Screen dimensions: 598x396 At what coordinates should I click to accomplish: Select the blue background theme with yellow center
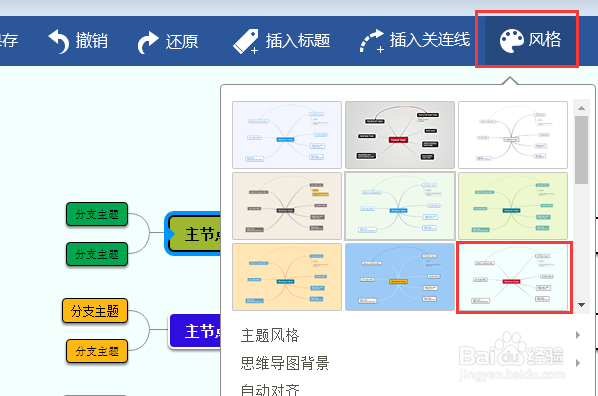(400, 277)
